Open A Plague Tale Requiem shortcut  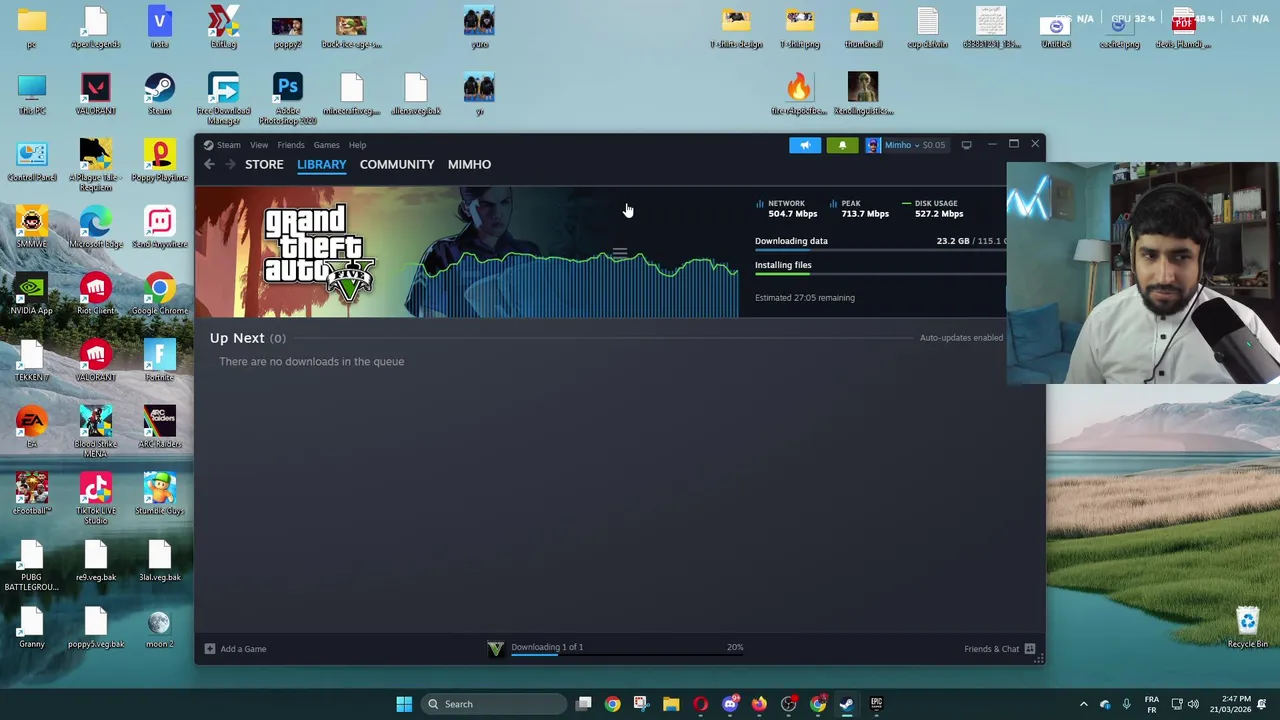[95, 165]
